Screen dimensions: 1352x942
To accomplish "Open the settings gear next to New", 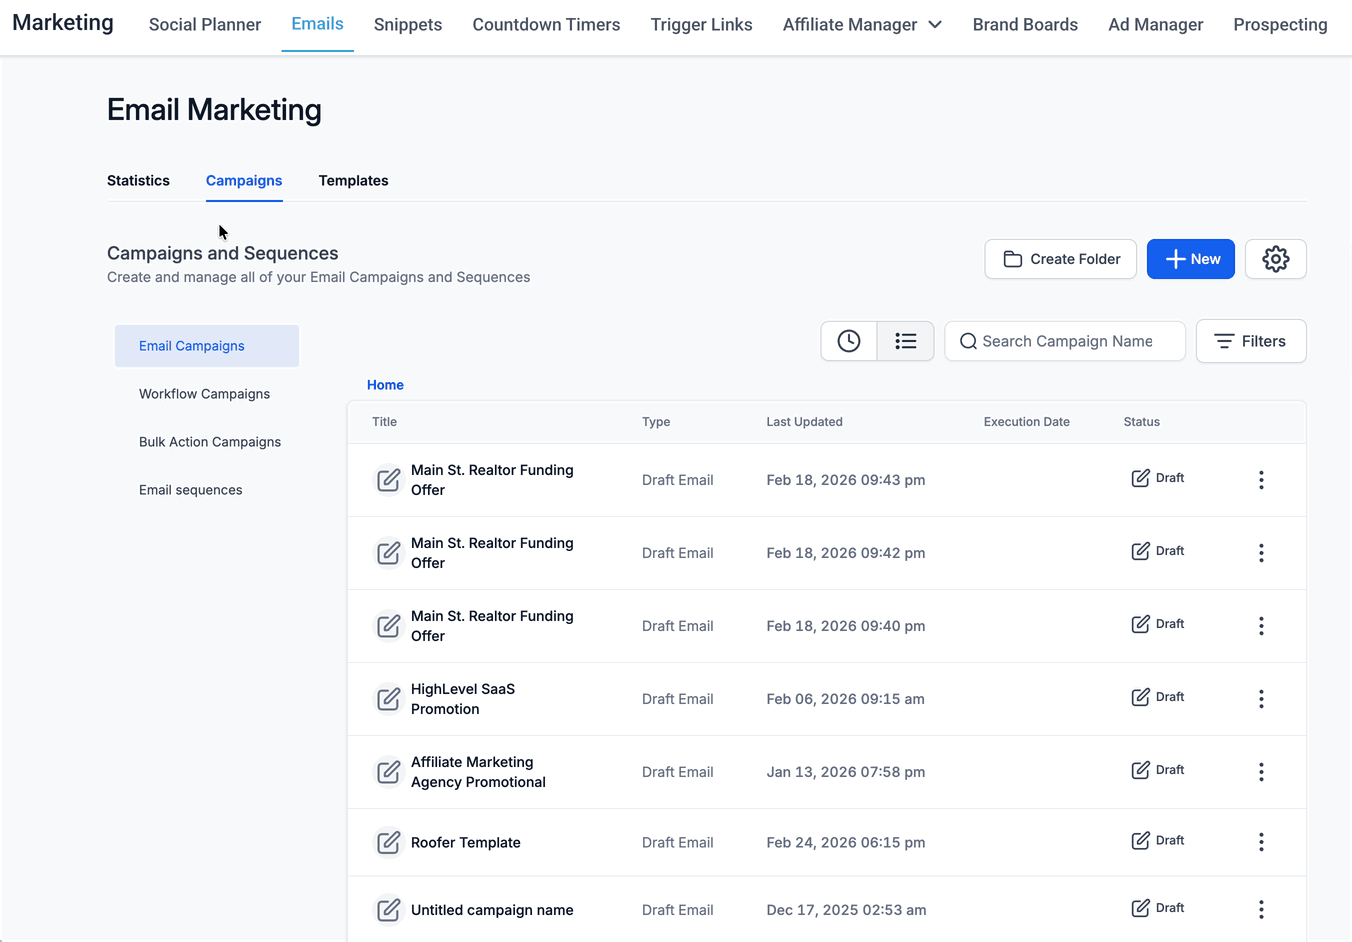I will point(1275,259).
